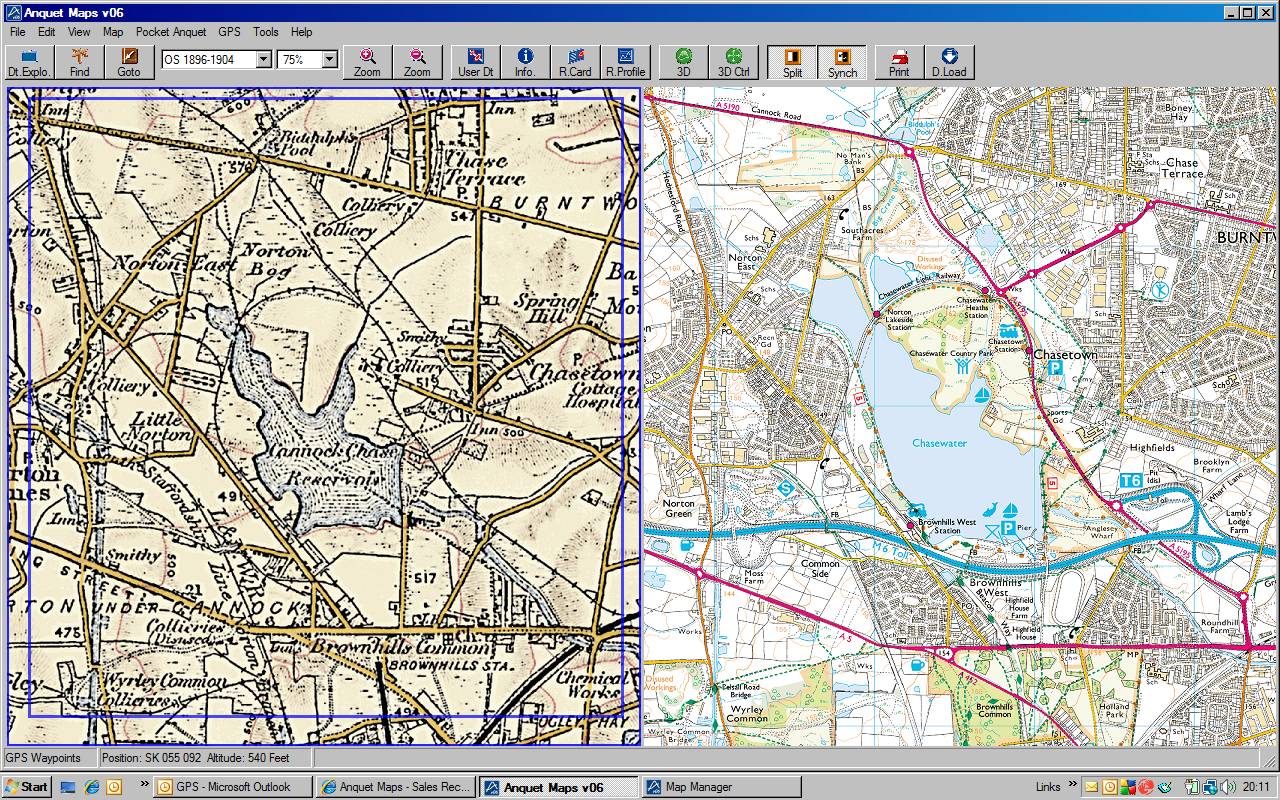Viewport: 1280px width, 800px height.
Task: Open the Goto tool
Action: tap(129, 62)
